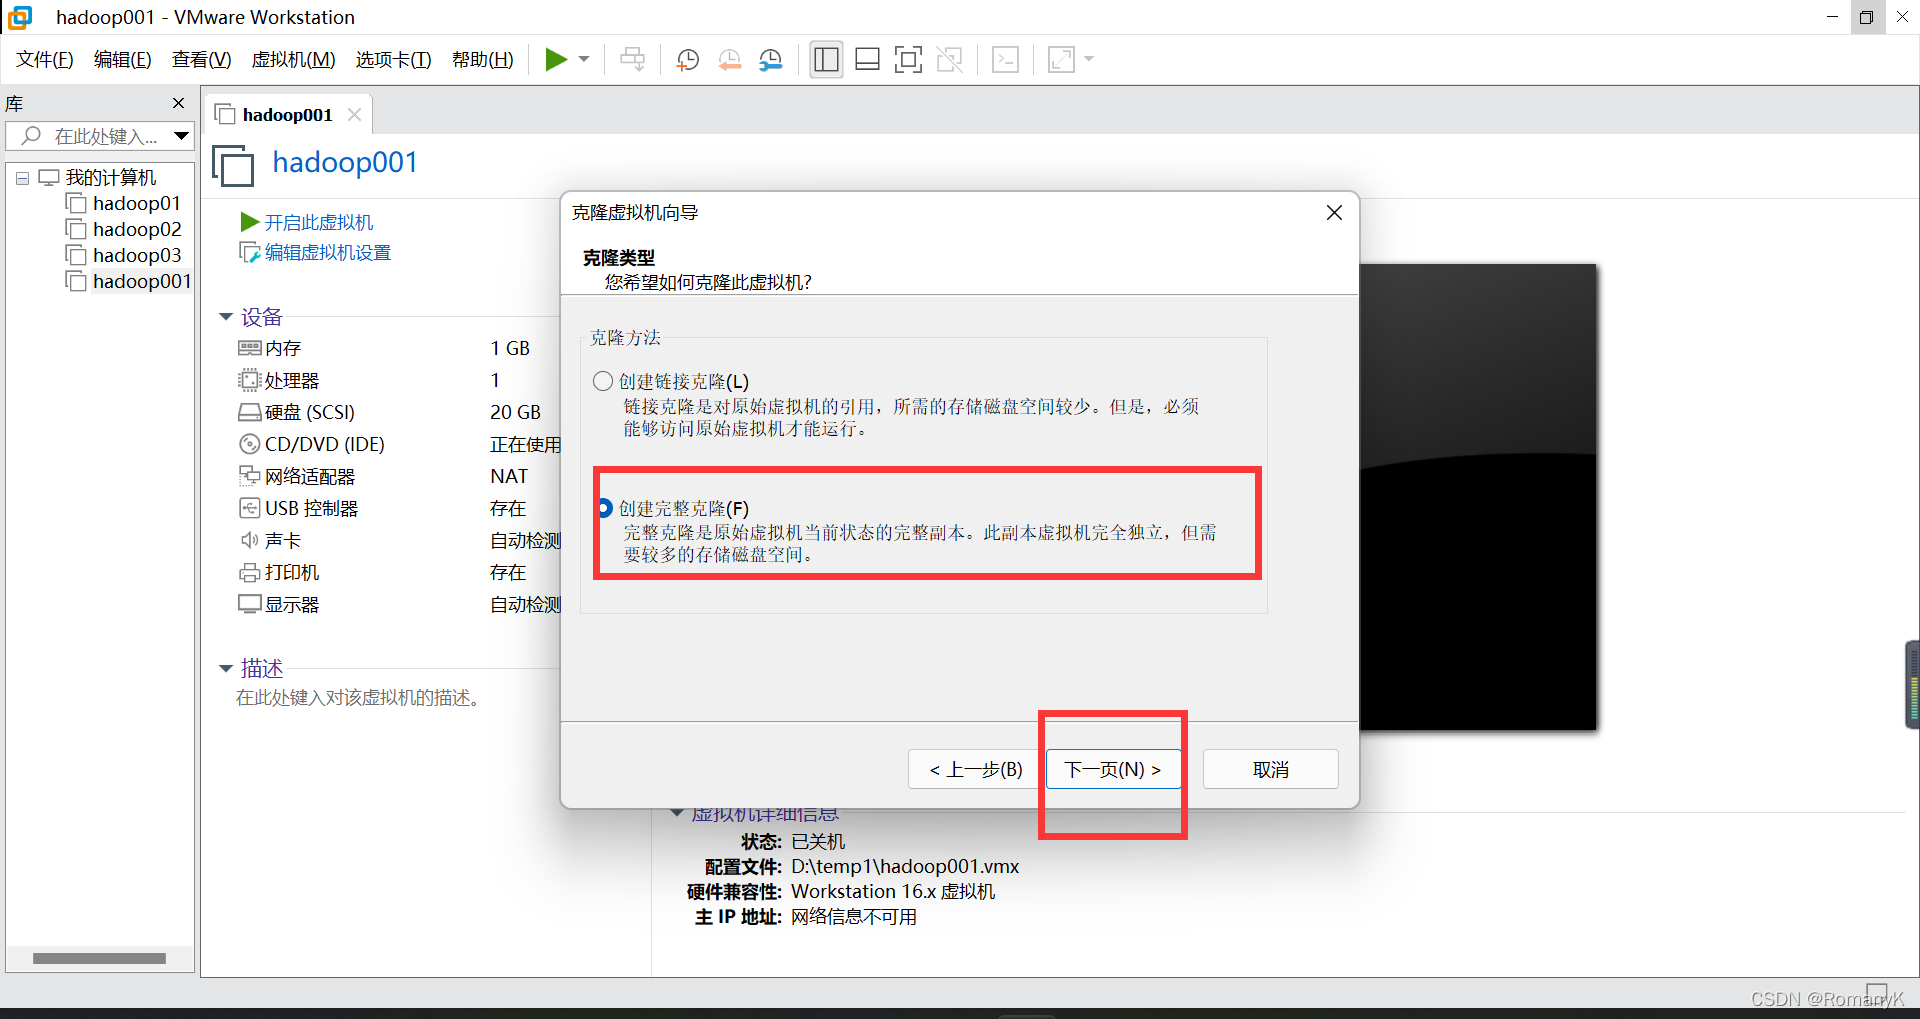This screenshot has width=1920, height=1019.
Task: Collapse the 我的计算机 tree node
Action: [x=22, y=178]
